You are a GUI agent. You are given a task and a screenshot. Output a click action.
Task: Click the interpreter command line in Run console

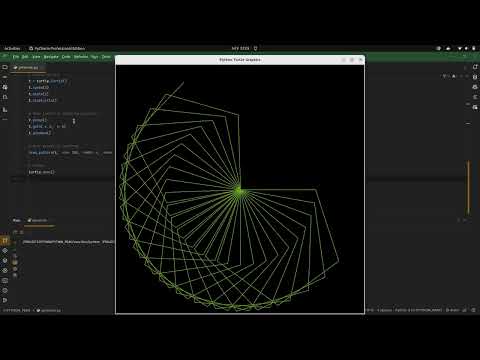pyautogui.click(x=68, y=242)
